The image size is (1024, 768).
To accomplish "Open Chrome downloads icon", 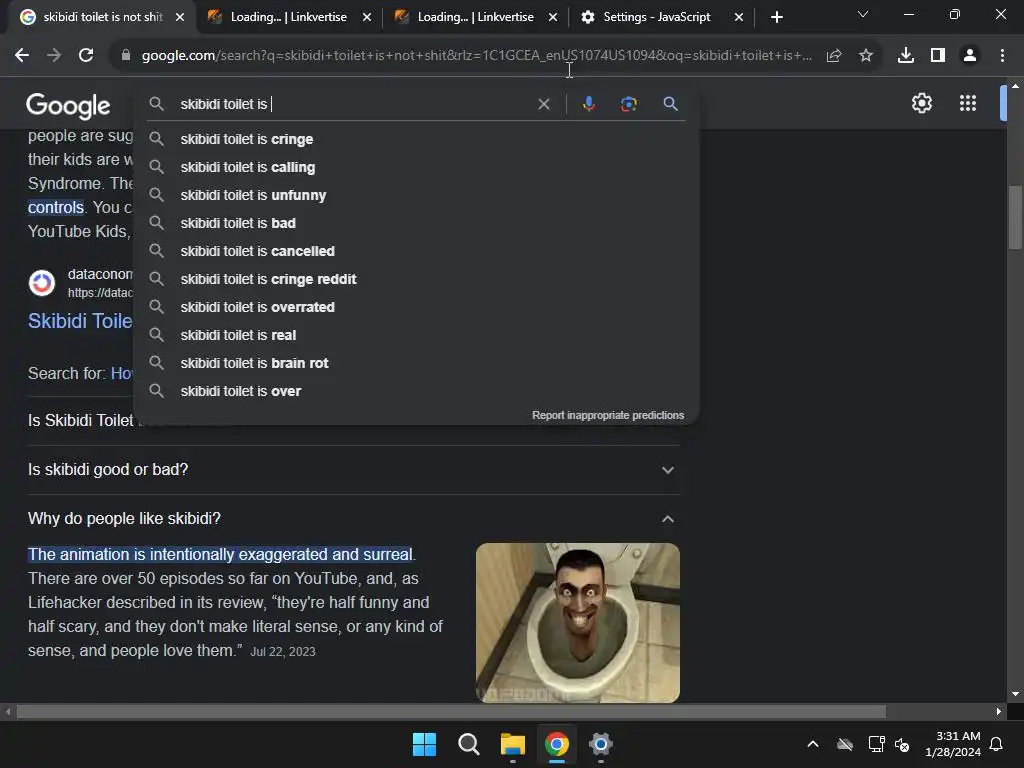I will coord(906,56).
